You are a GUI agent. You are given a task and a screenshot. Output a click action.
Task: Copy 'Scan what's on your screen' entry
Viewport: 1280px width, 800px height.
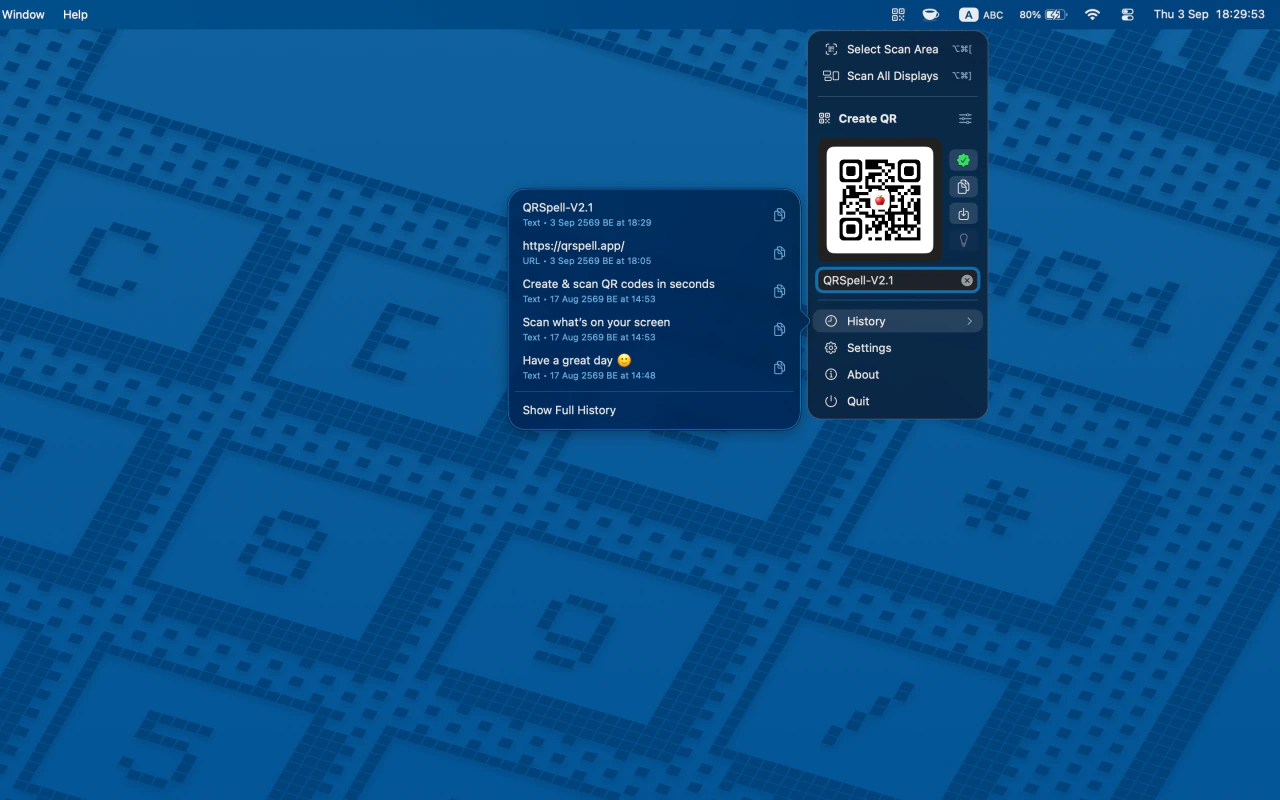[x=779, y=329]
